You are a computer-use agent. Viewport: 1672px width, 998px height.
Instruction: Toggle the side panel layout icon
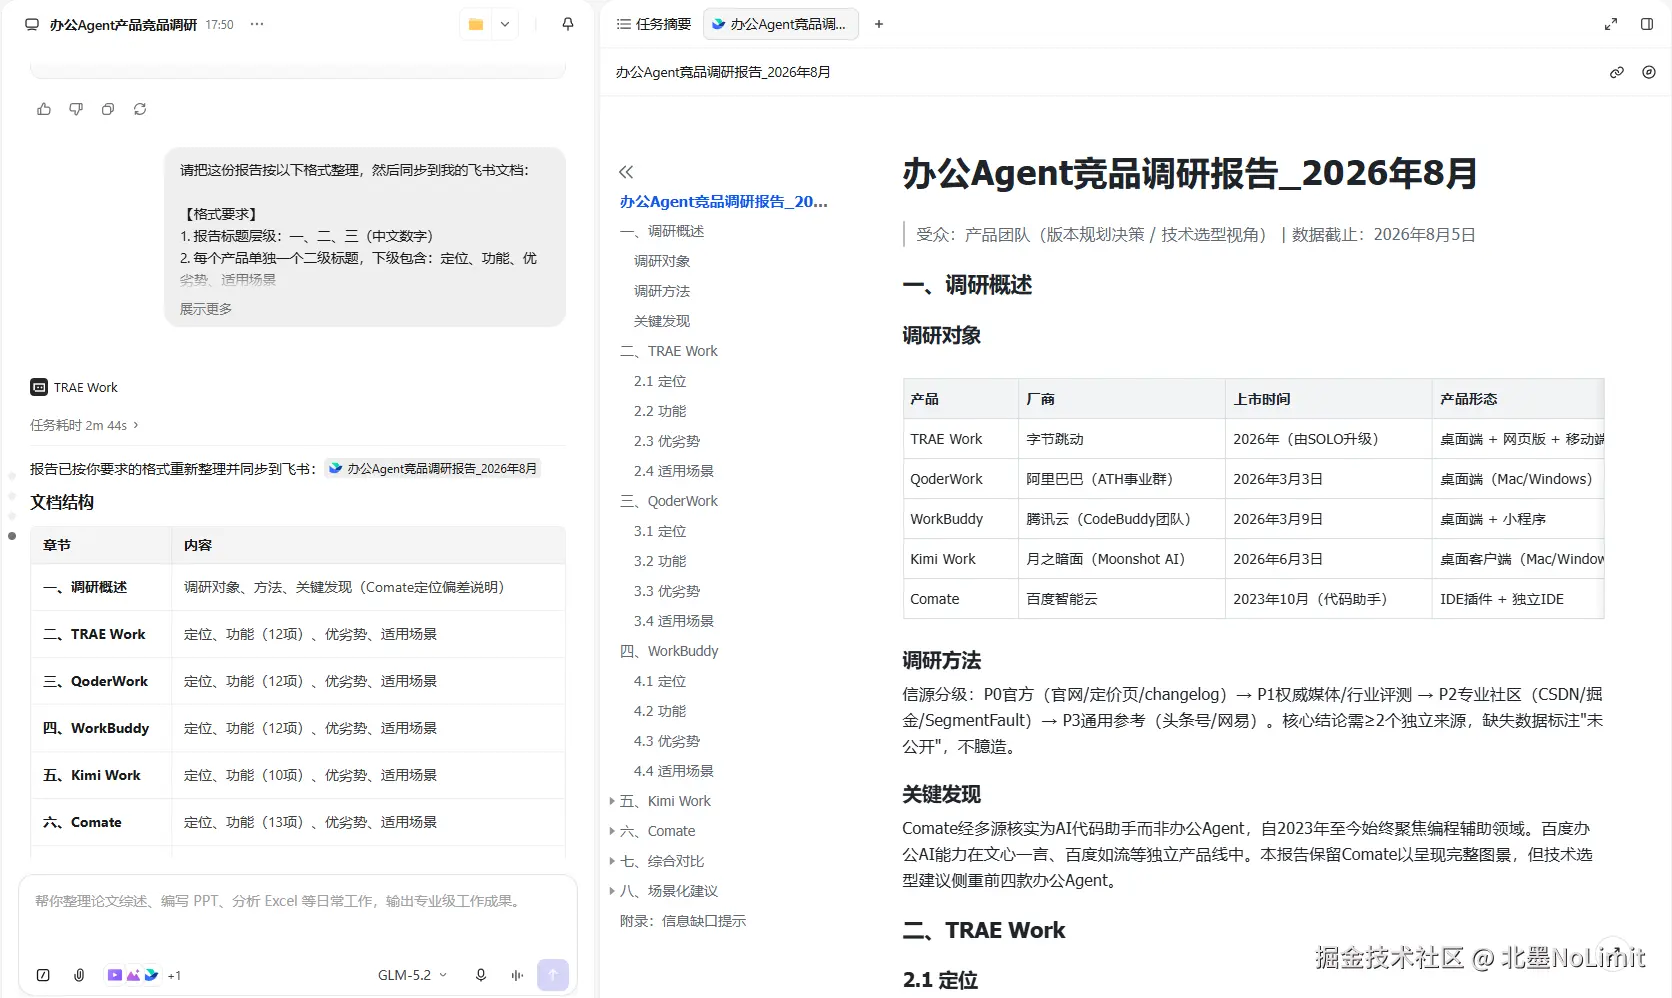tap(1647, 24)
